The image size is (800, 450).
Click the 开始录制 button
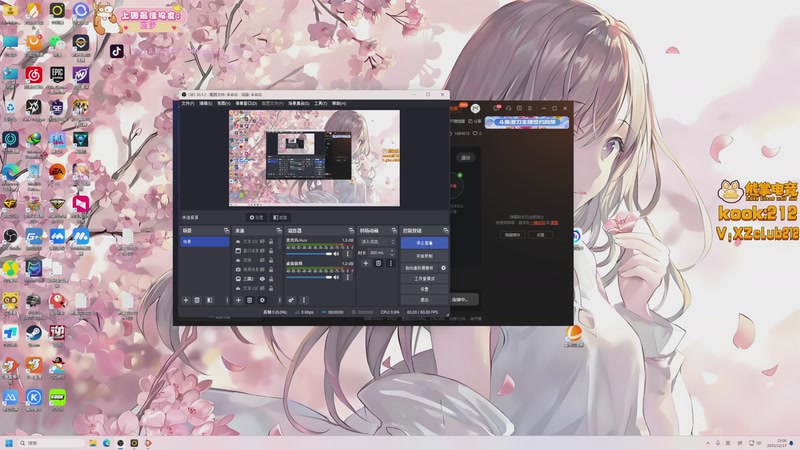pyautogui.click(x=424, y=256)
